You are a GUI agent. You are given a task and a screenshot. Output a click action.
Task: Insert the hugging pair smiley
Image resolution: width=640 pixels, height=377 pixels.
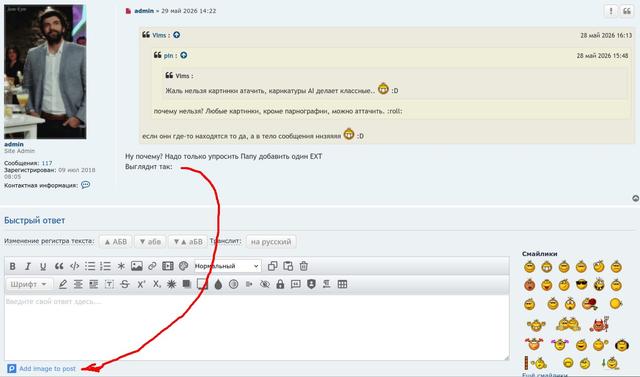pos(568,324)
